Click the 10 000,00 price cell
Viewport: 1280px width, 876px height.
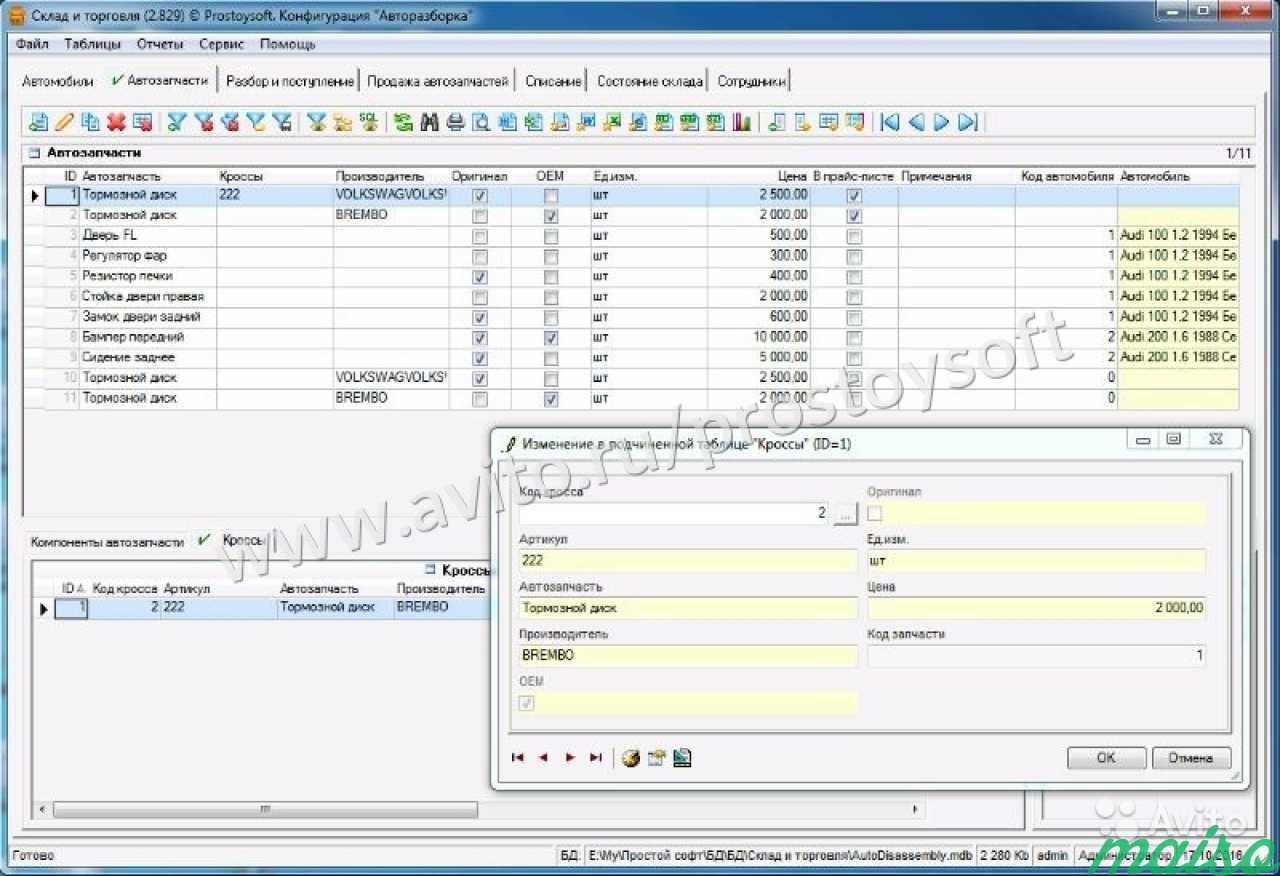click(x=759, y=337)
